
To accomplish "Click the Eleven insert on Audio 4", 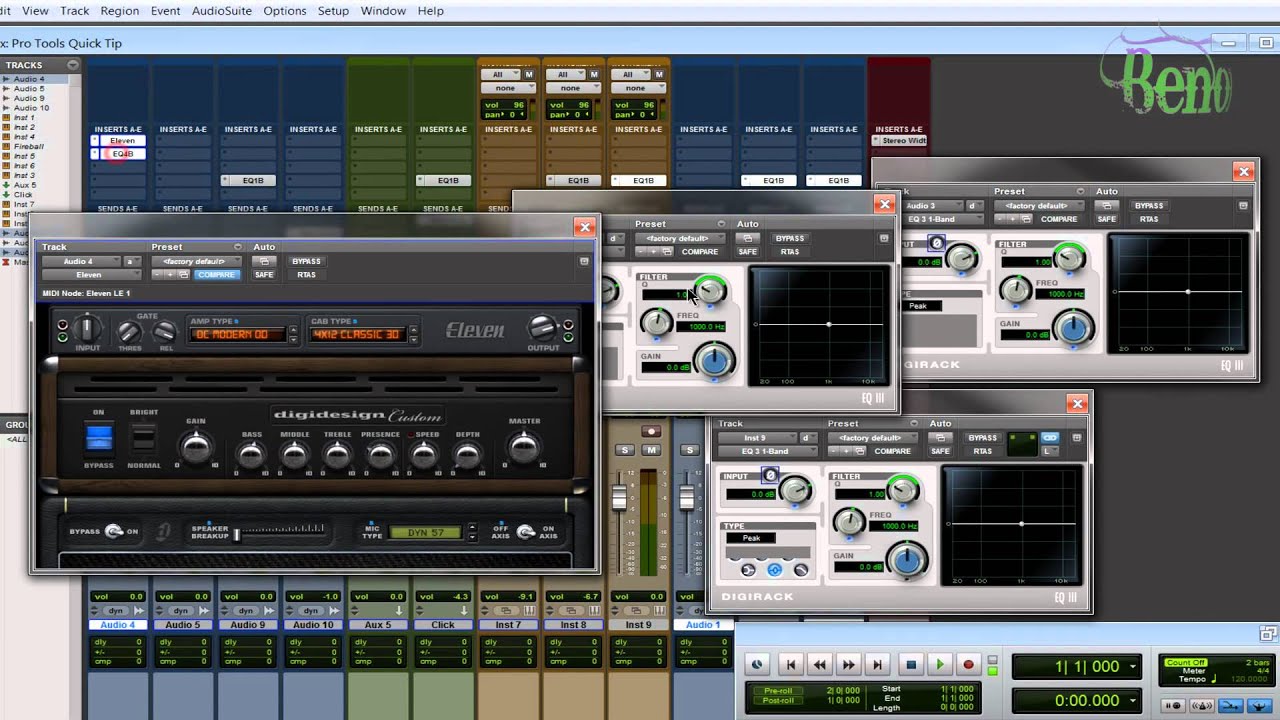I will (x=122, y=141).
